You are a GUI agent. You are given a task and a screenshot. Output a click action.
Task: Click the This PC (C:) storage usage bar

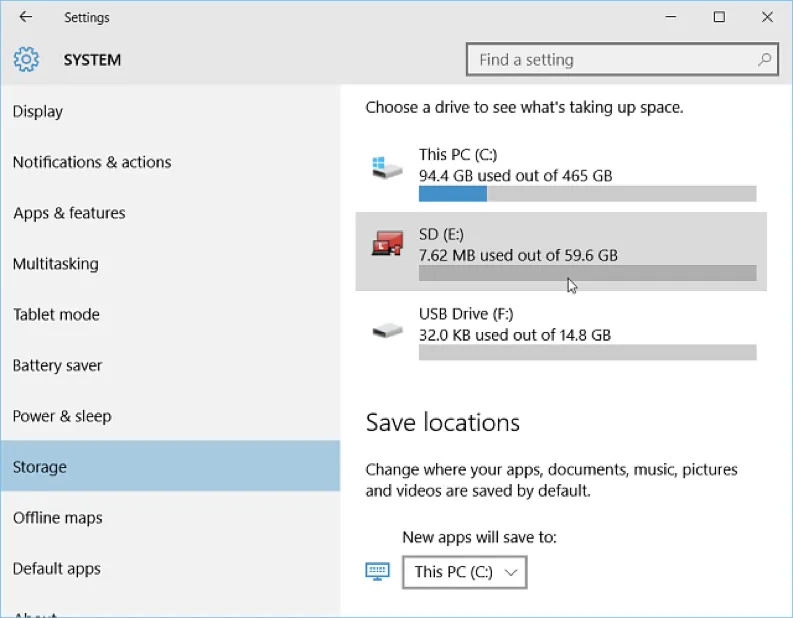tap(587, 194)
